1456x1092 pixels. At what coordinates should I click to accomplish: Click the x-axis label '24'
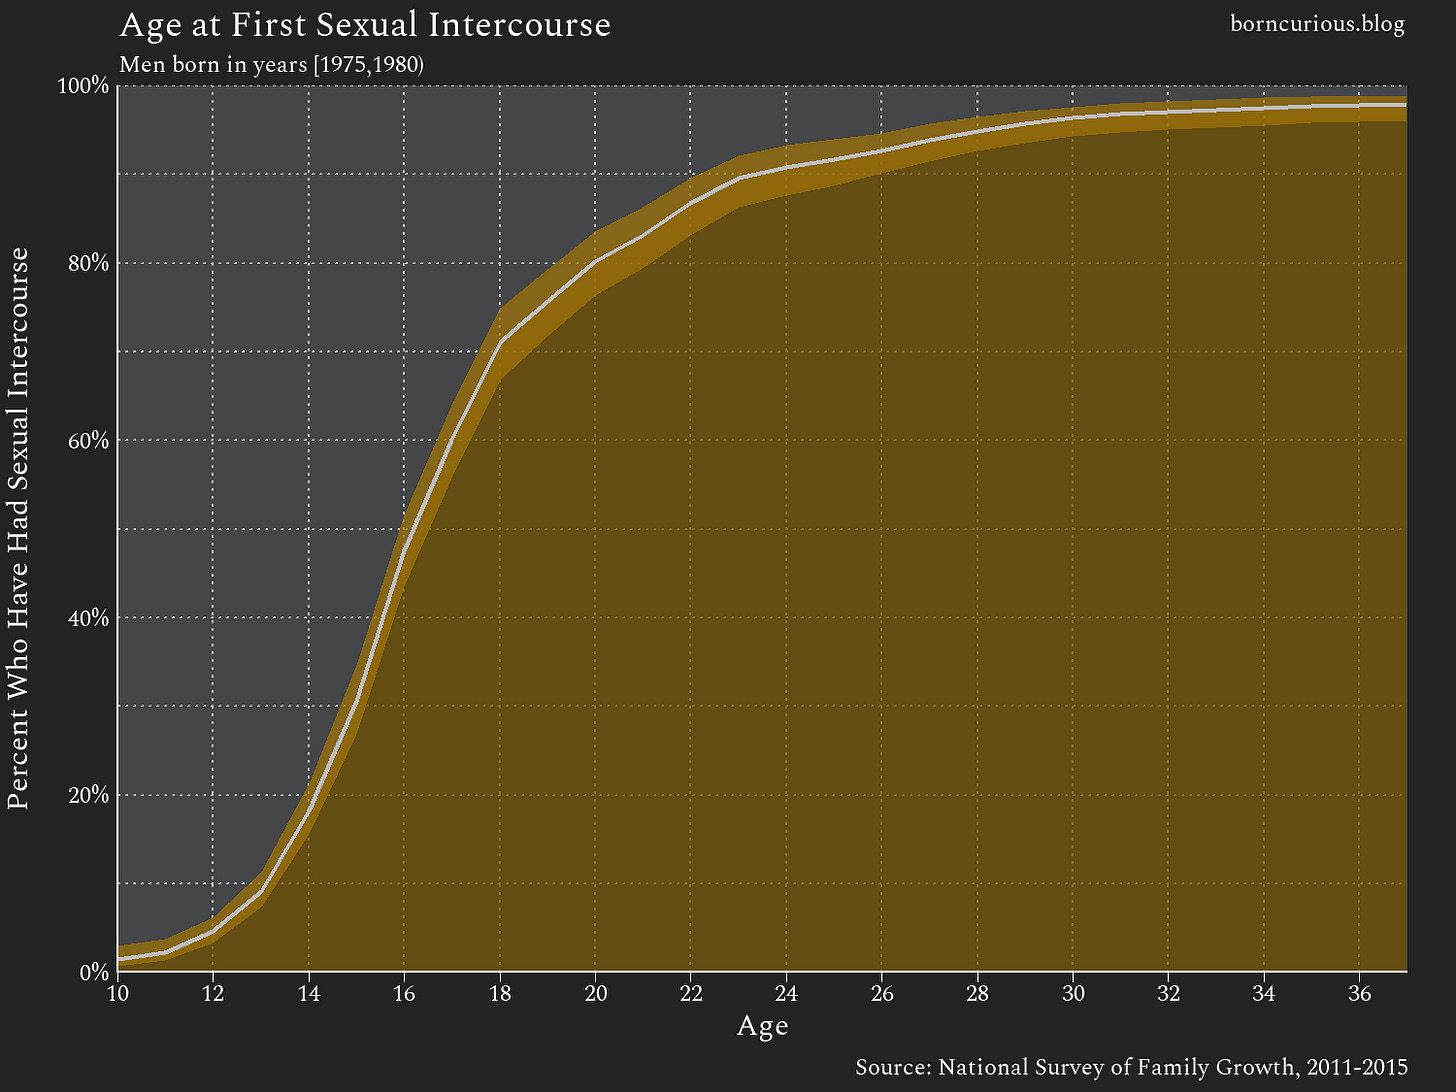[x=786, y=993]
